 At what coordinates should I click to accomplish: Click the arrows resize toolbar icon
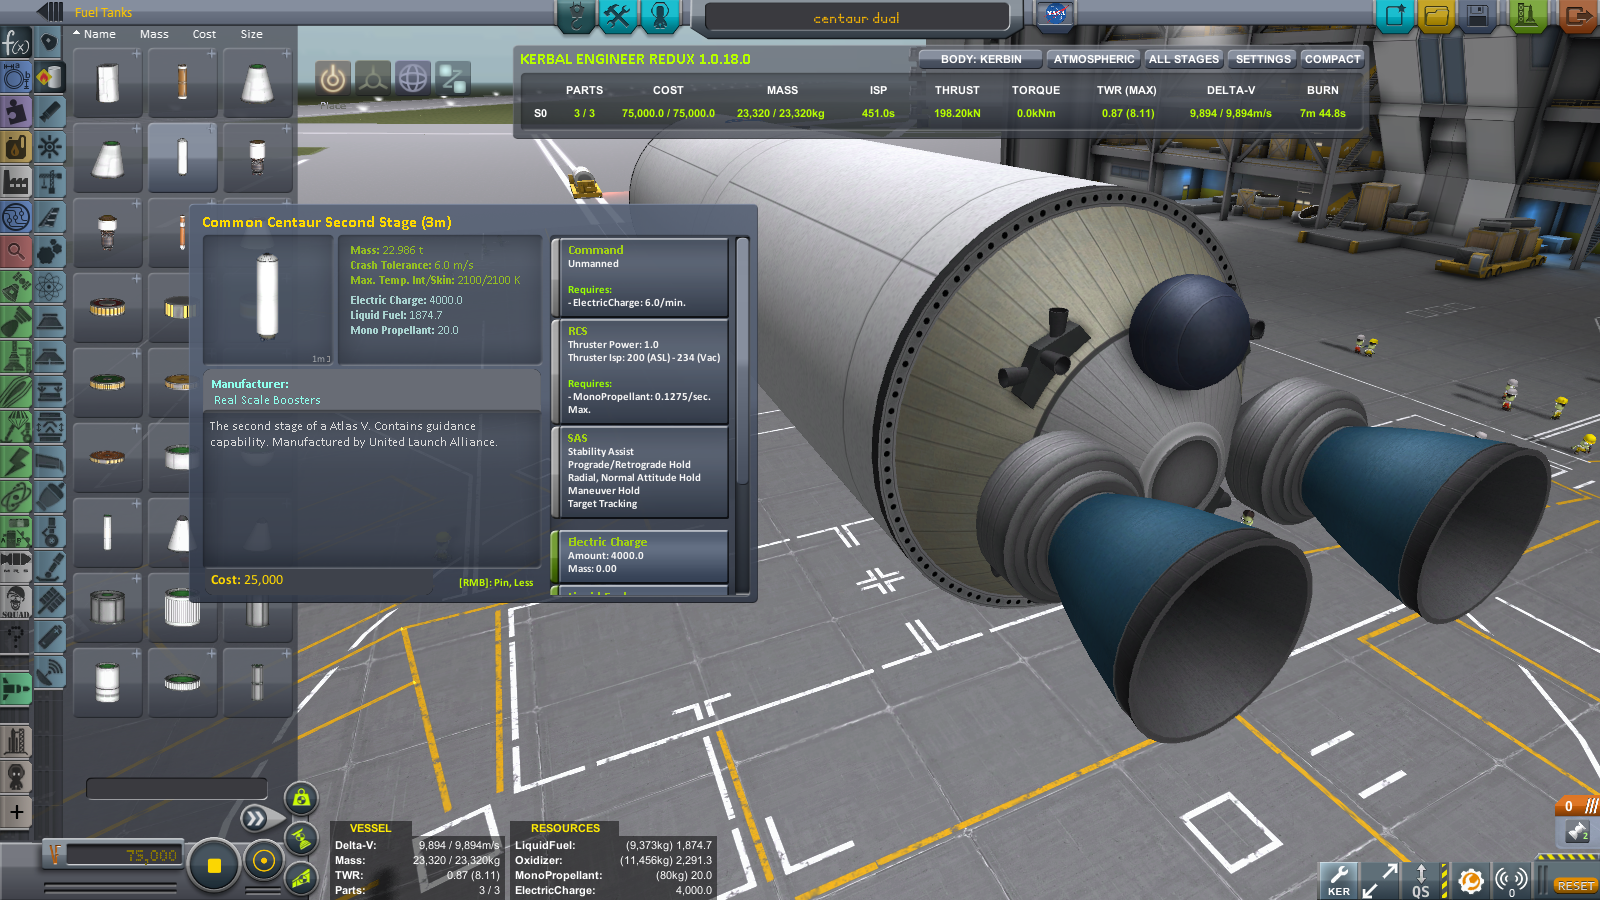pos(1380,880)
